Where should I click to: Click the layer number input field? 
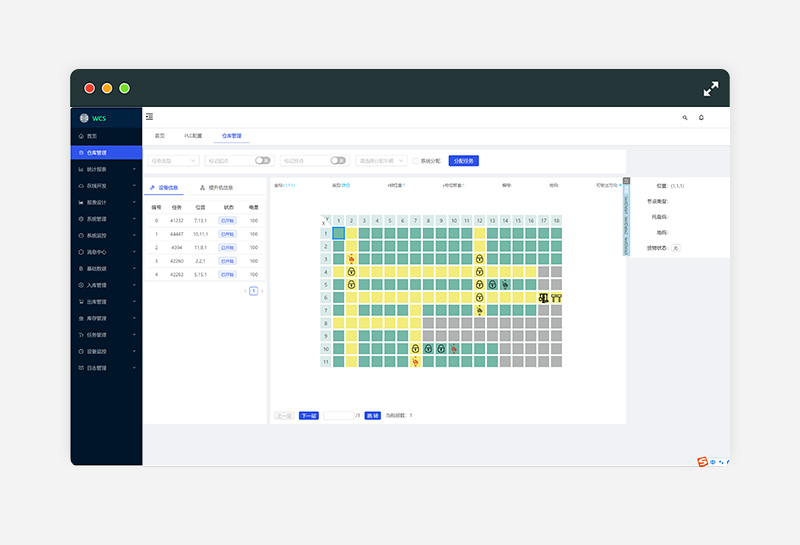coord(338,415)
